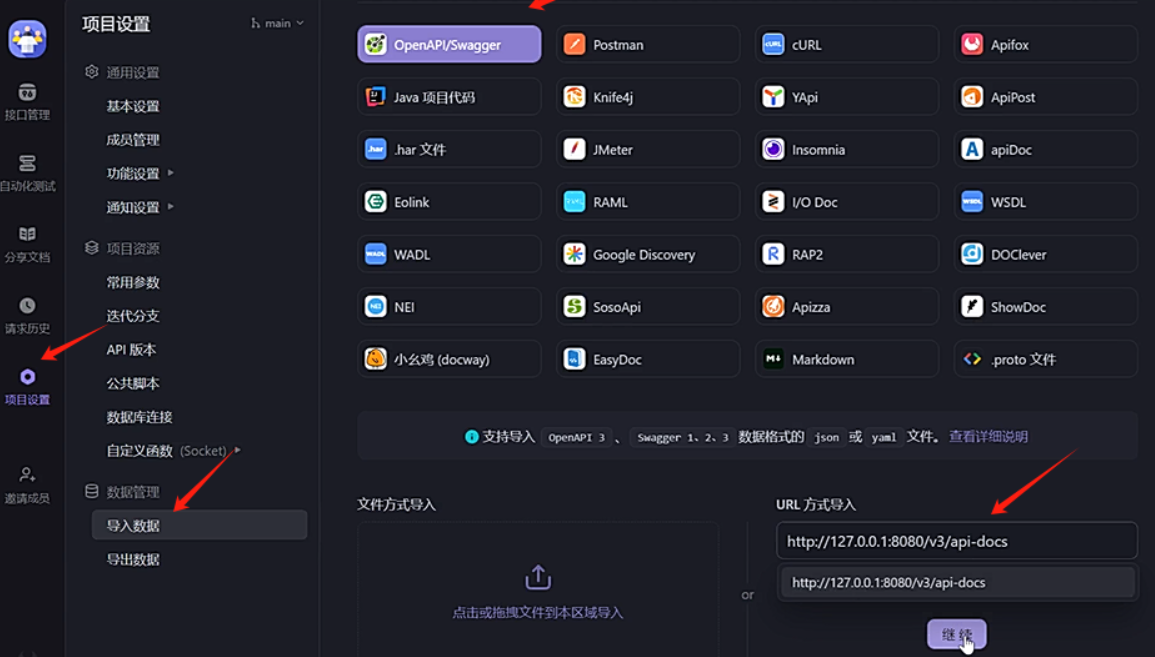
Task: Select RAP2 import format
Action: point(847,254)
